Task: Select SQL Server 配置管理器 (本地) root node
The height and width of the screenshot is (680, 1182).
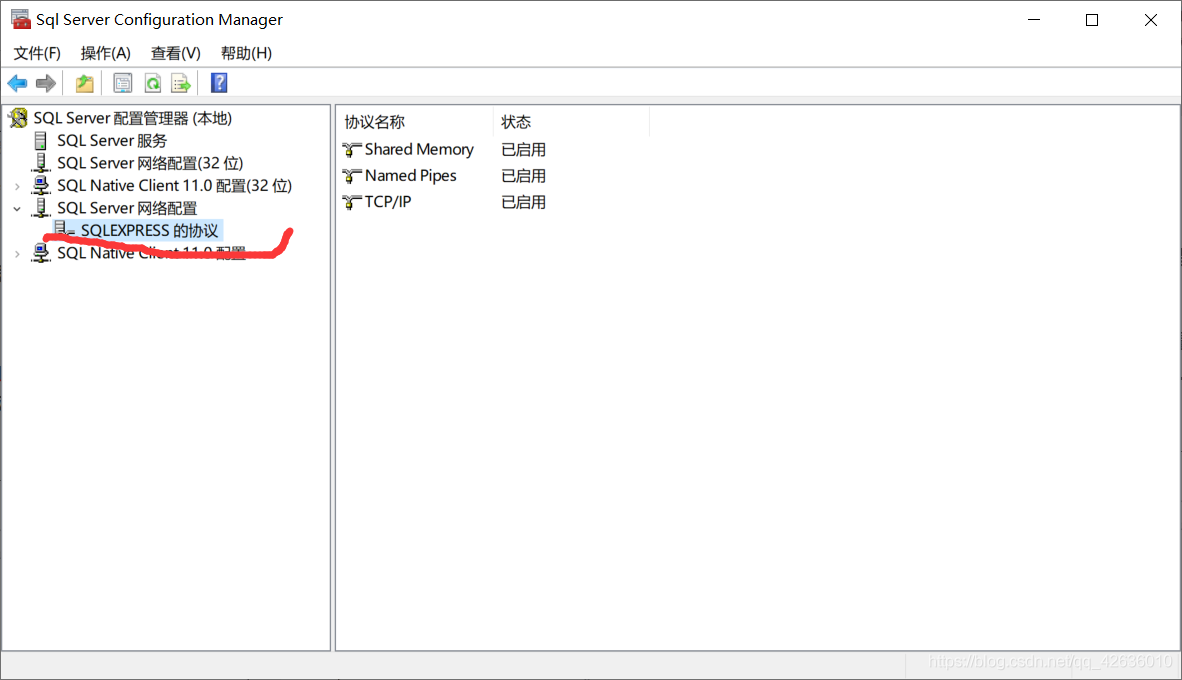Action: 133,118
